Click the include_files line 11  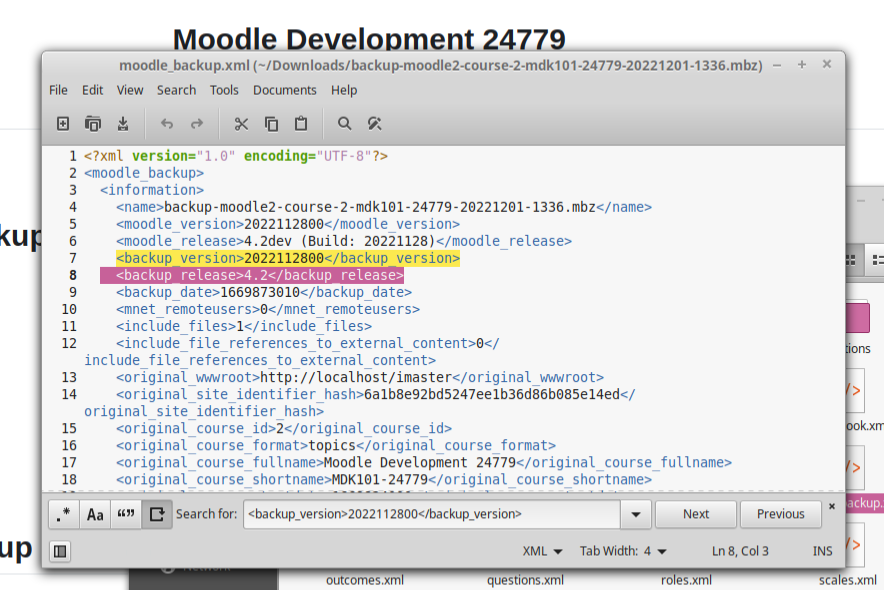click(x=244, y=326)
